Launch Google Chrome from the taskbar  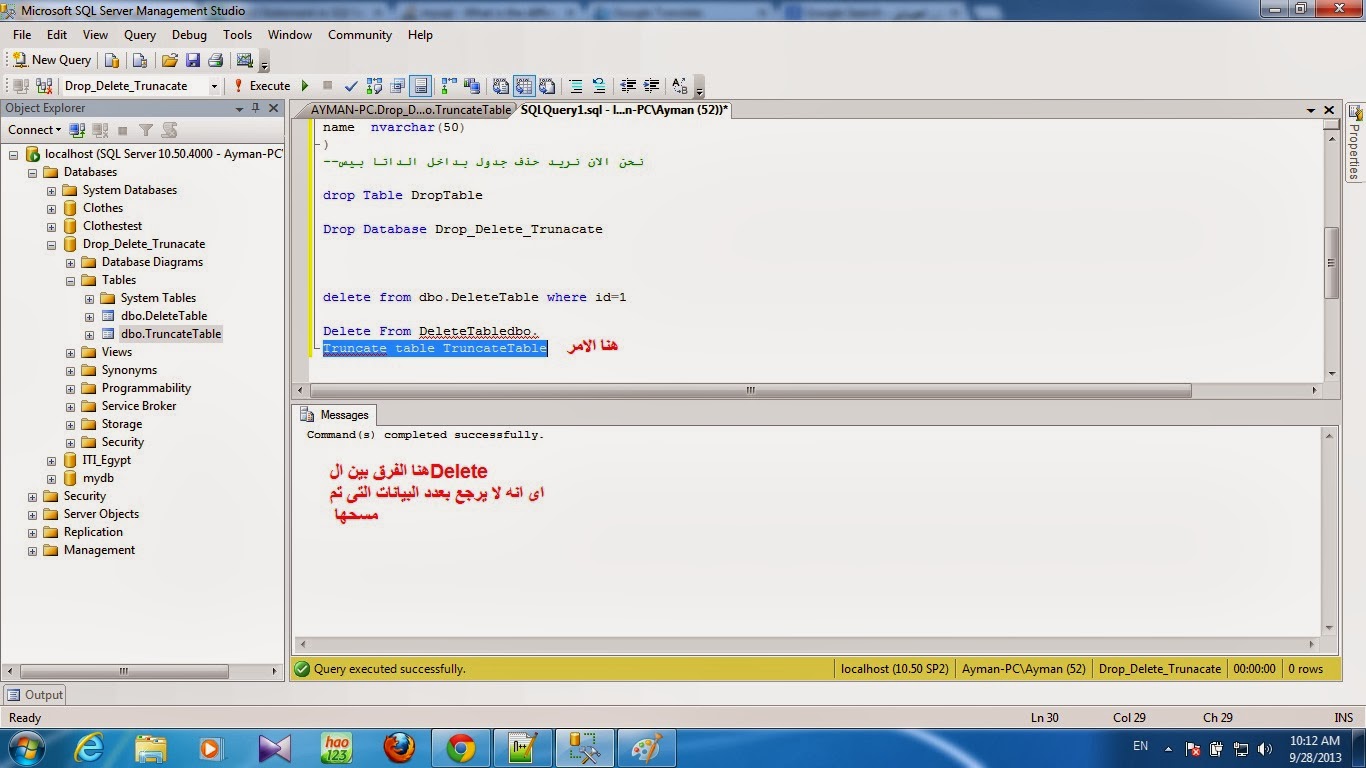(460, 747)
